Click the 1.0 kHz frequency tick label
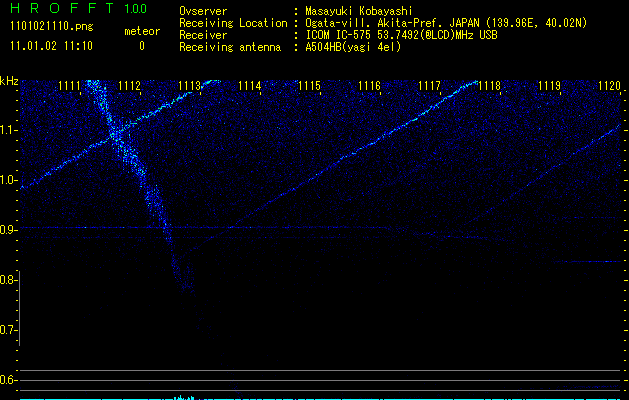629x400 pixels. (x=8, y=180)
